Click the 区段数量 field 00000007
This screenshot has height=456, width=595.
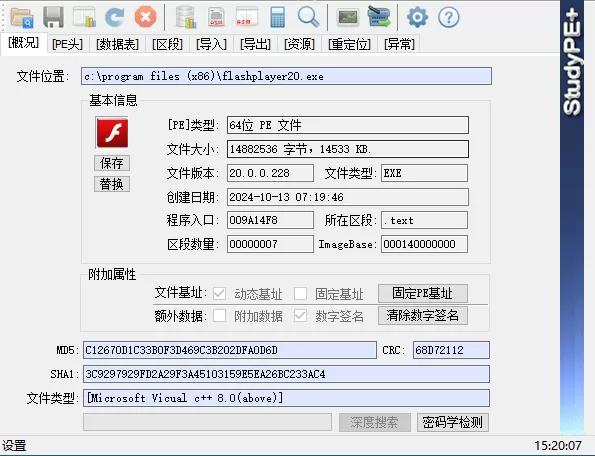click(x=270, y=244)
